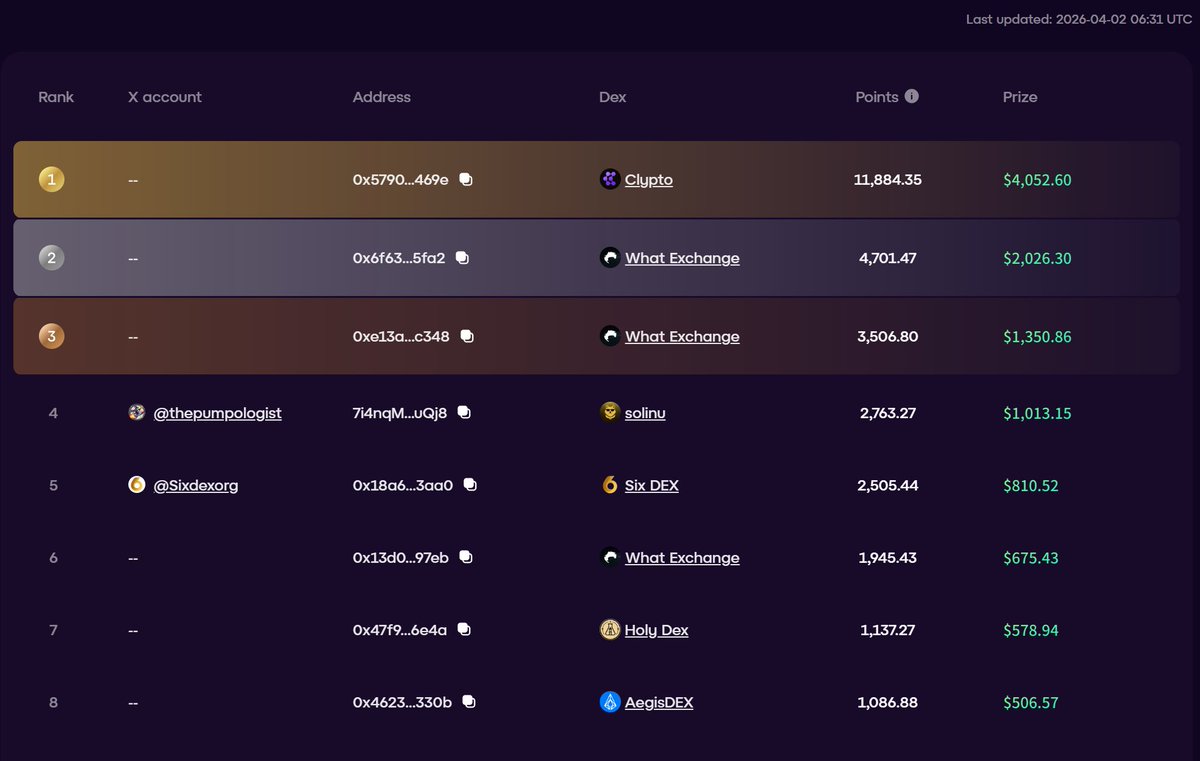Viewport: 1200px width, 761px height.
Task: Select address text 7i4nqM...uQj8
Action: (400, 413)
